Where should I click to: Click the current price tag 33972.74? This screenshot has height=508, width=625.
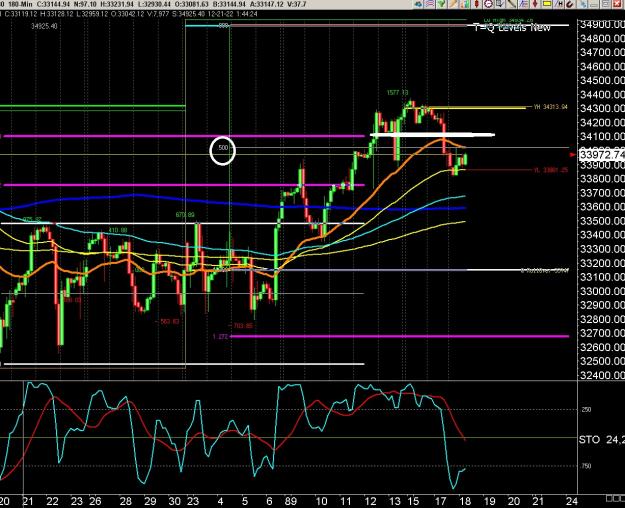click(602, 155)
